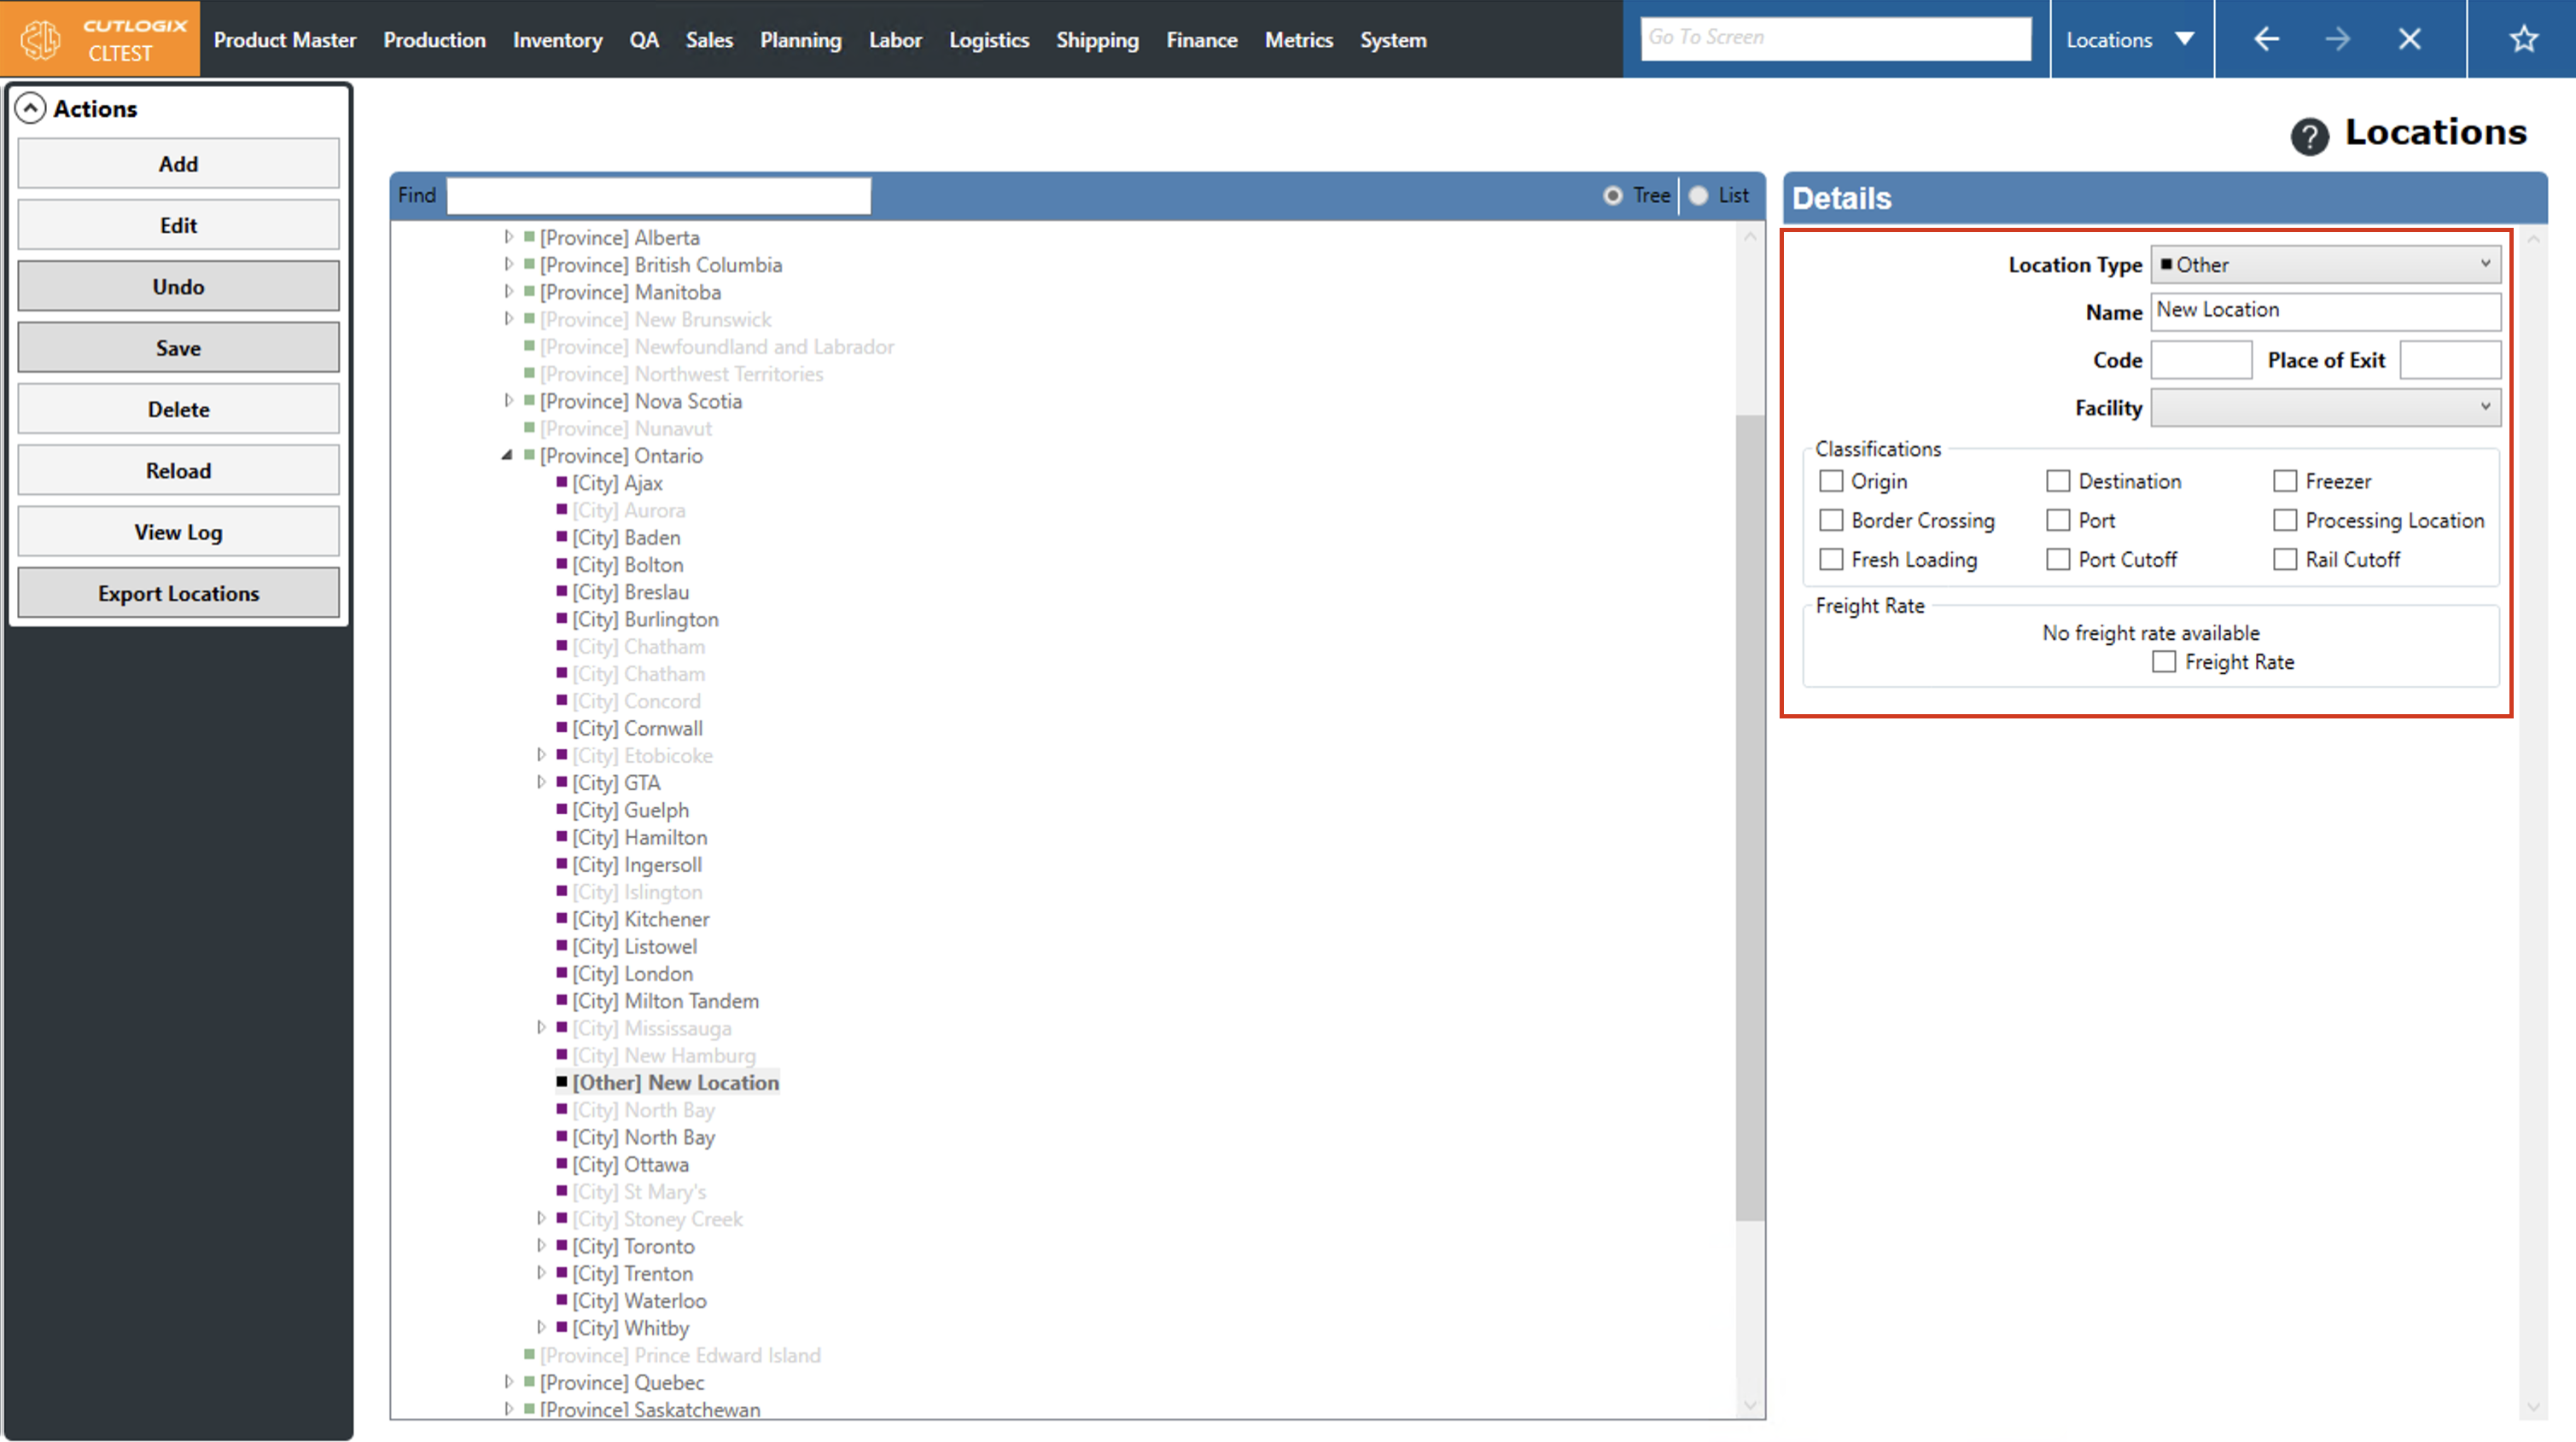Enable the Border Crossing checkbox
This screenshot has height=1442, width=2576.
1831,520
